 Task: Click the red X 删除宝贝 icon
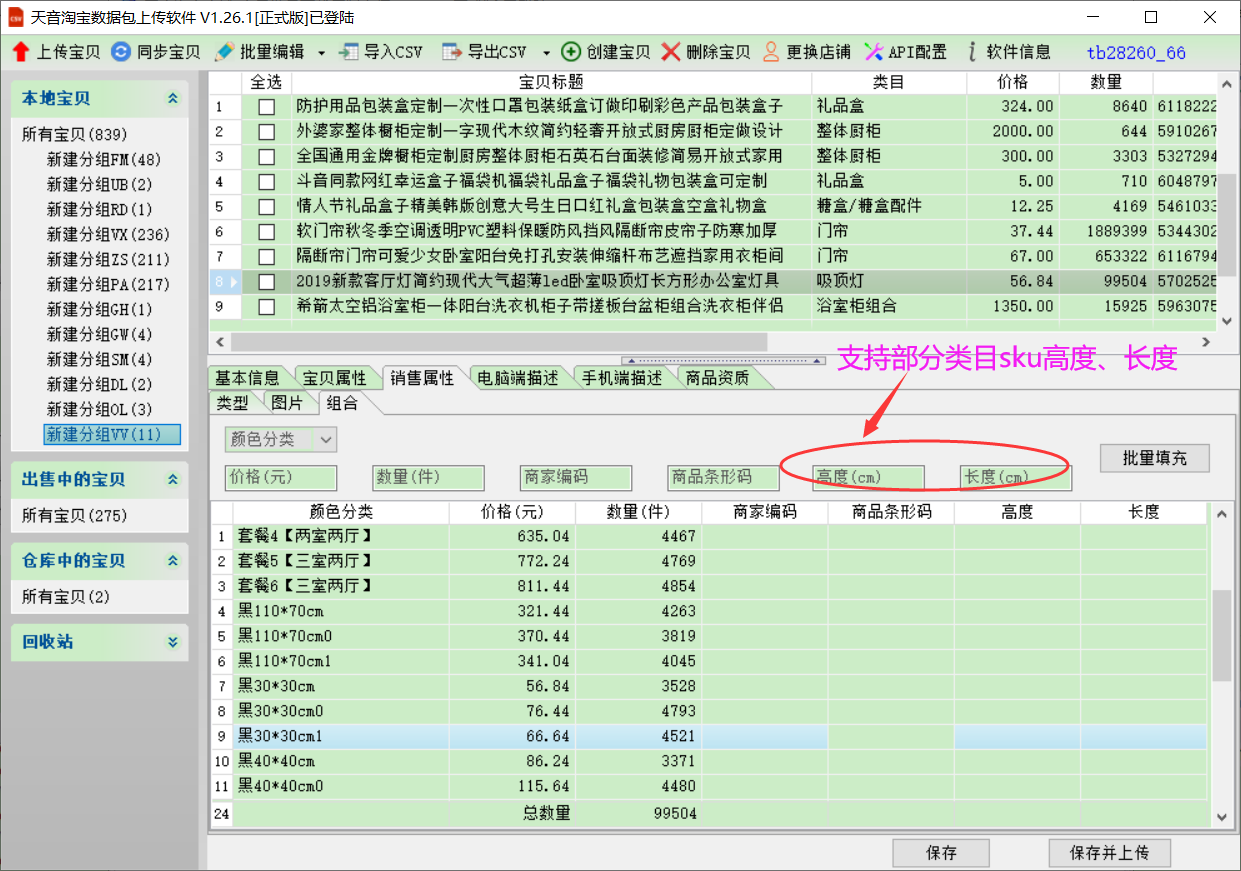[671, 52]
